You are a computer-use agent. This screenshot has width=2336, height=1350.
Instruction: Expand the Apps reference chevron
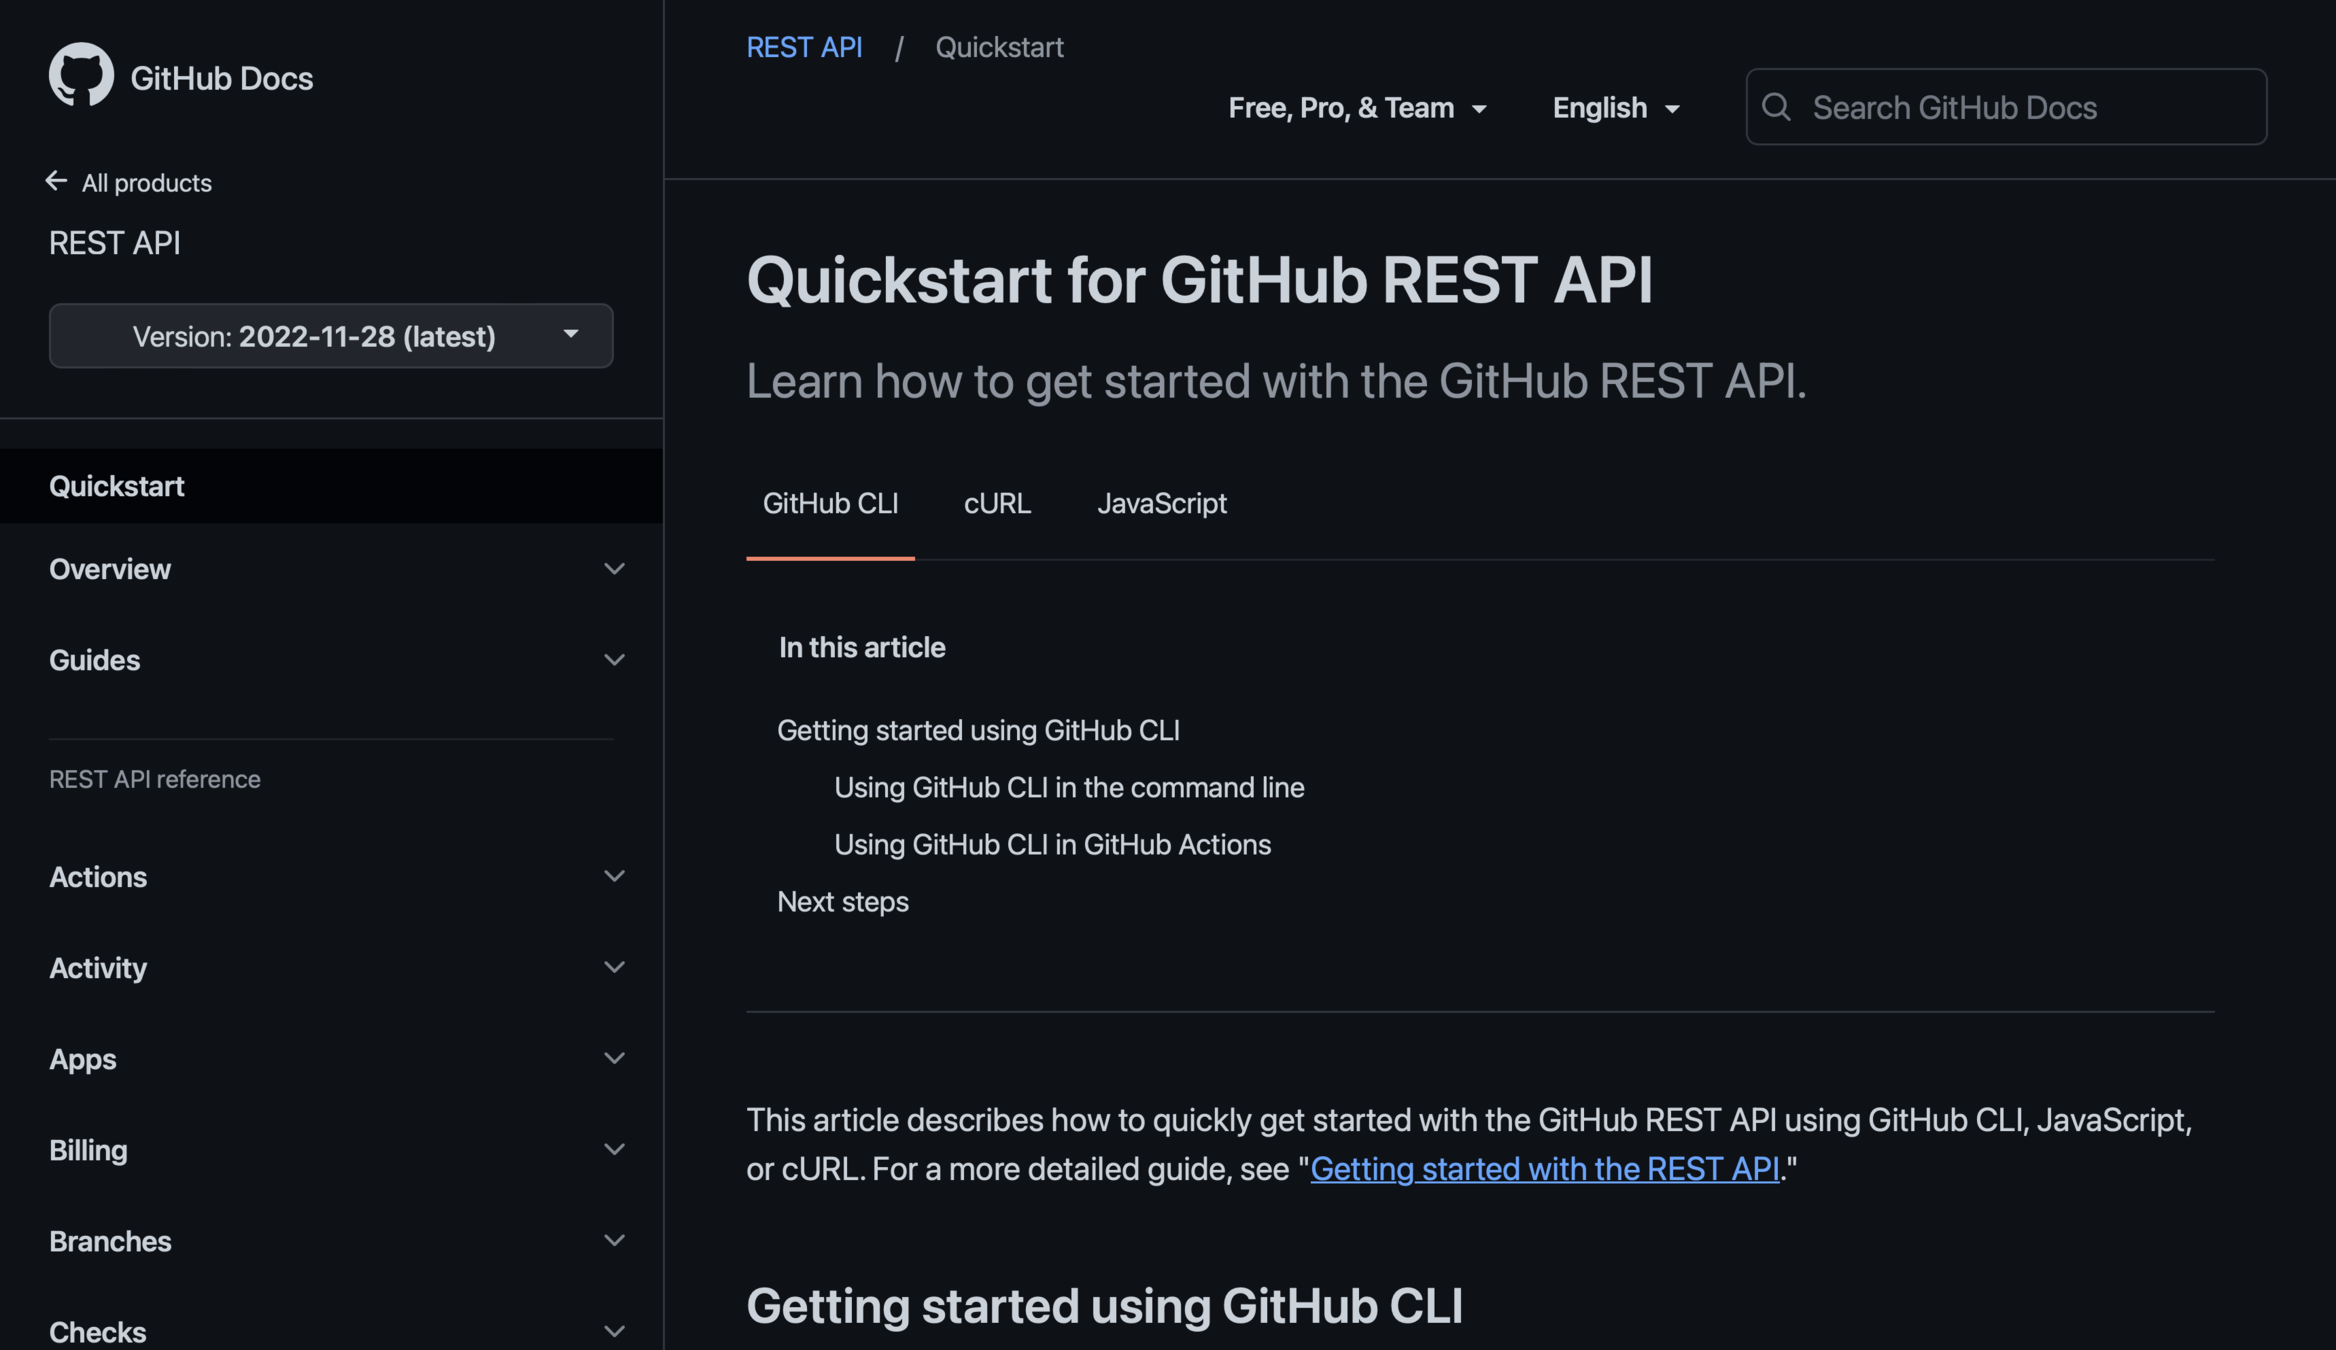pyautogui.click(x=614, y=1058)
